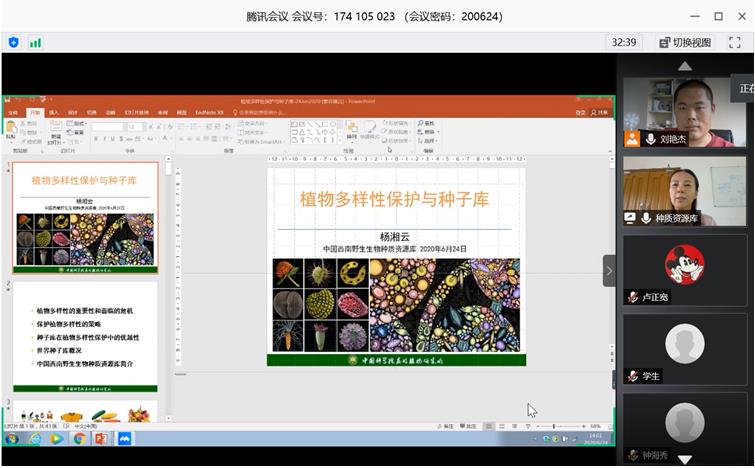The height and width of the screenshot is (468, 755).
Task: Click the Windows Start button
Action: [12, 438]
